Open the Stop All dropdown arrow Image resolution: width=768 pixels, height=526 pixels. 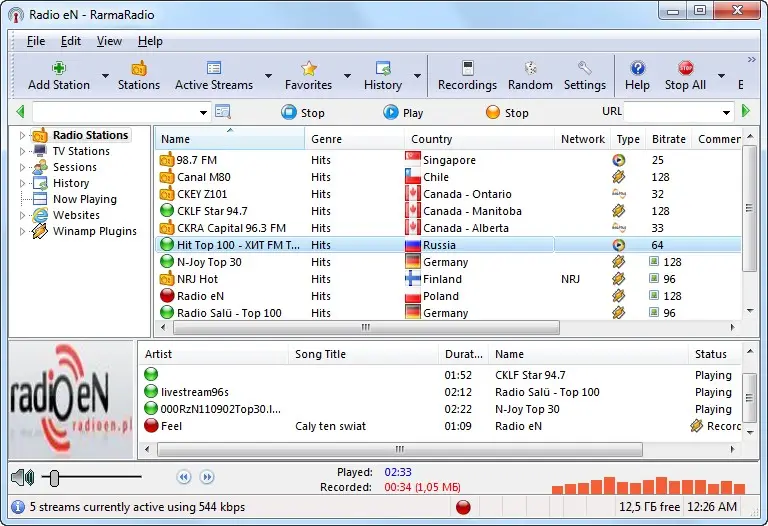coord(721,76)
